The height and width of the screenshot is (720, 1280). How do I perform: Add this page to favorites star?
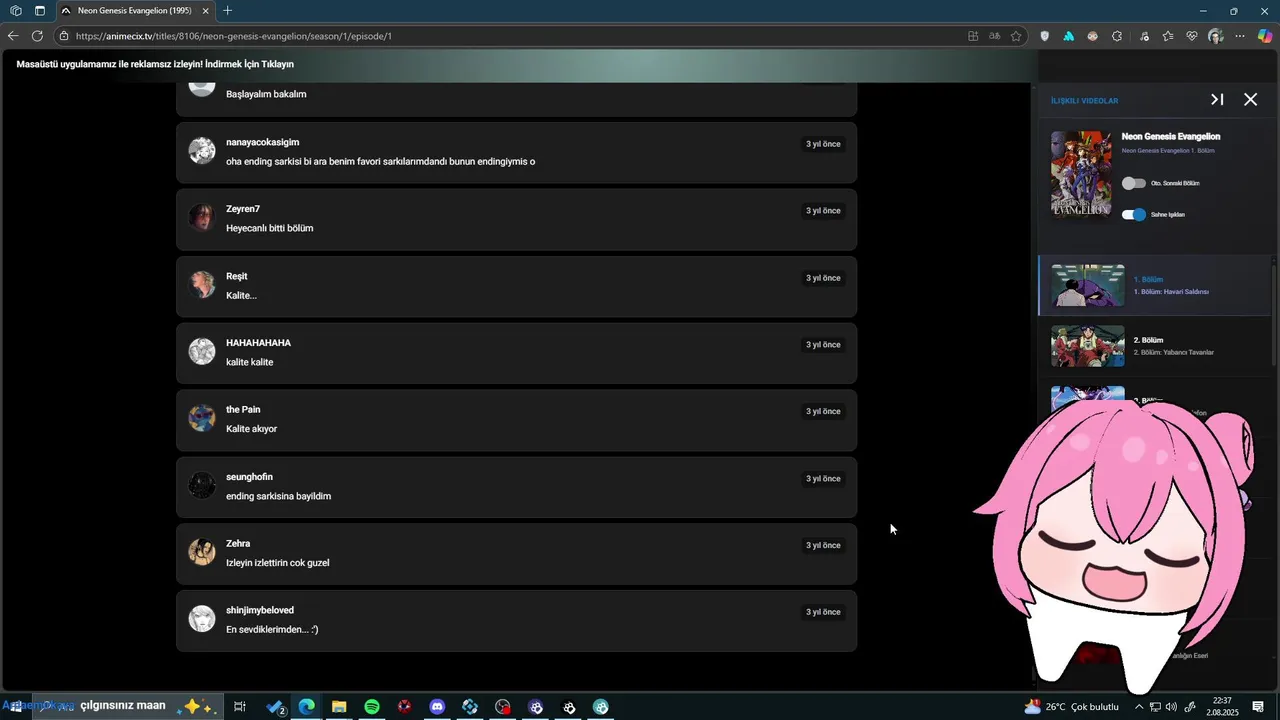[1016, 36]
